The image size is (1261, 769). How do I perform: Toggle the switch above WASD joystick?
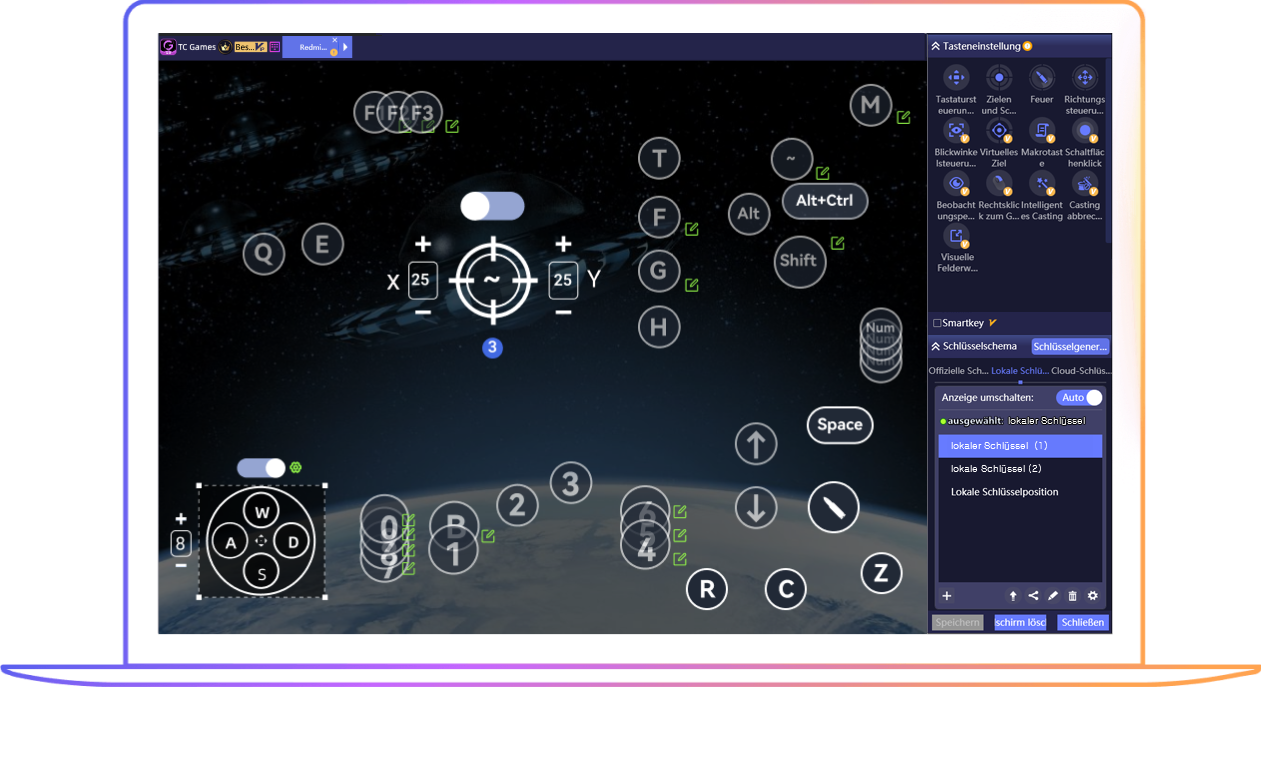261,468
